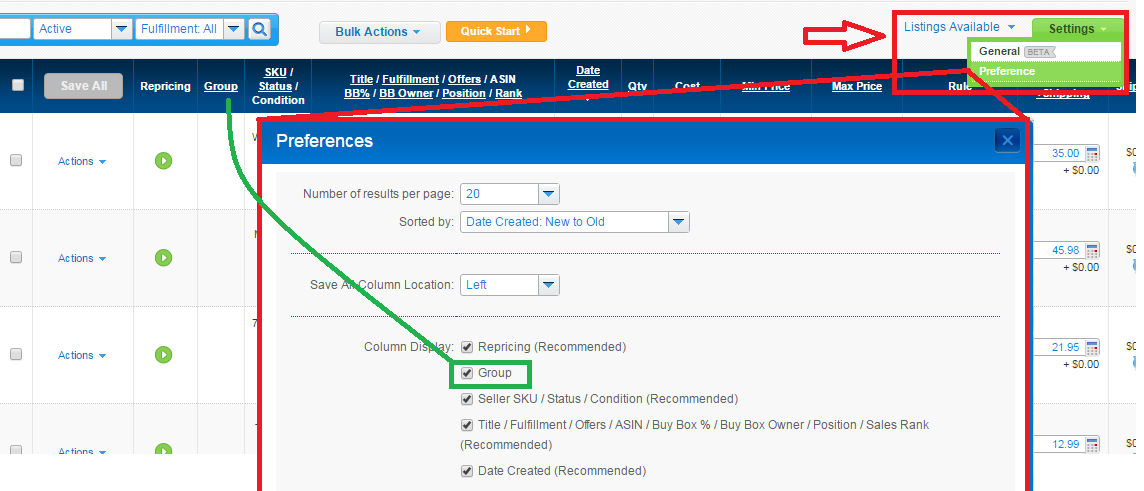Open the Listings Available menu
This screenshot has width=1144, height=491.
coord(959,27)
